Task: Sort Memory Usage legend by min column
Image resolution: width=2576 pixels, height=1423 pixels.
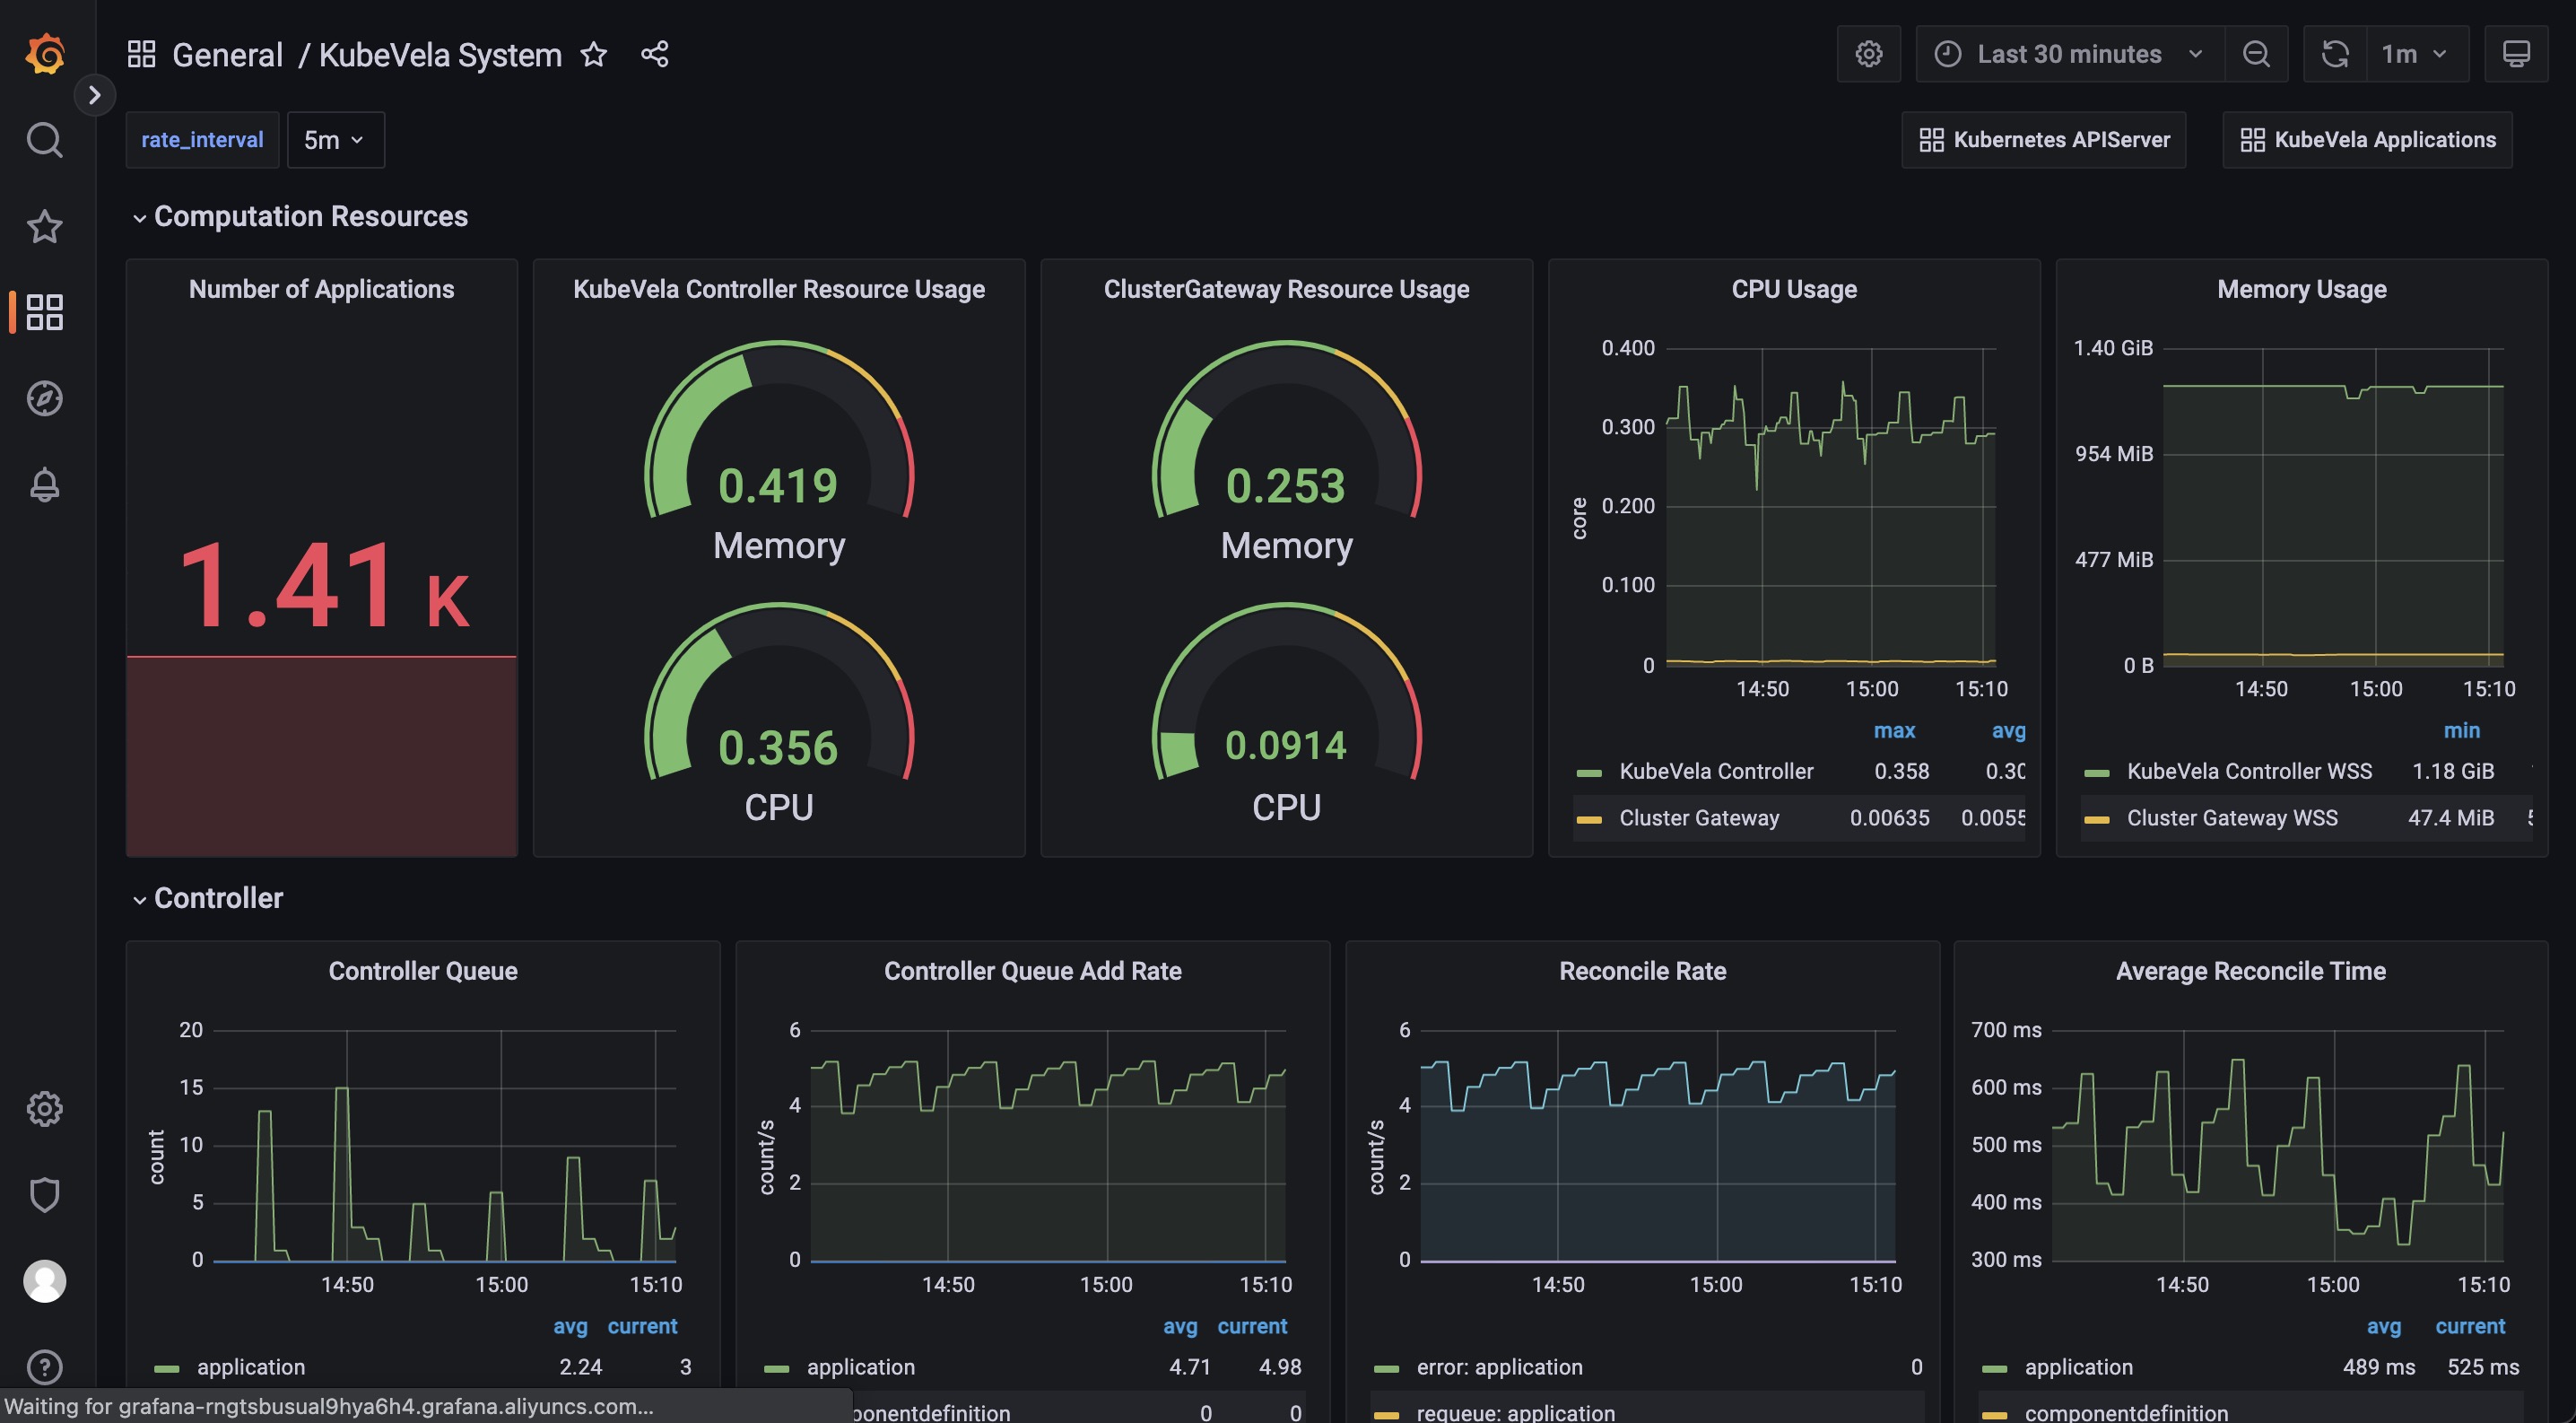Action: (2461, 730)
